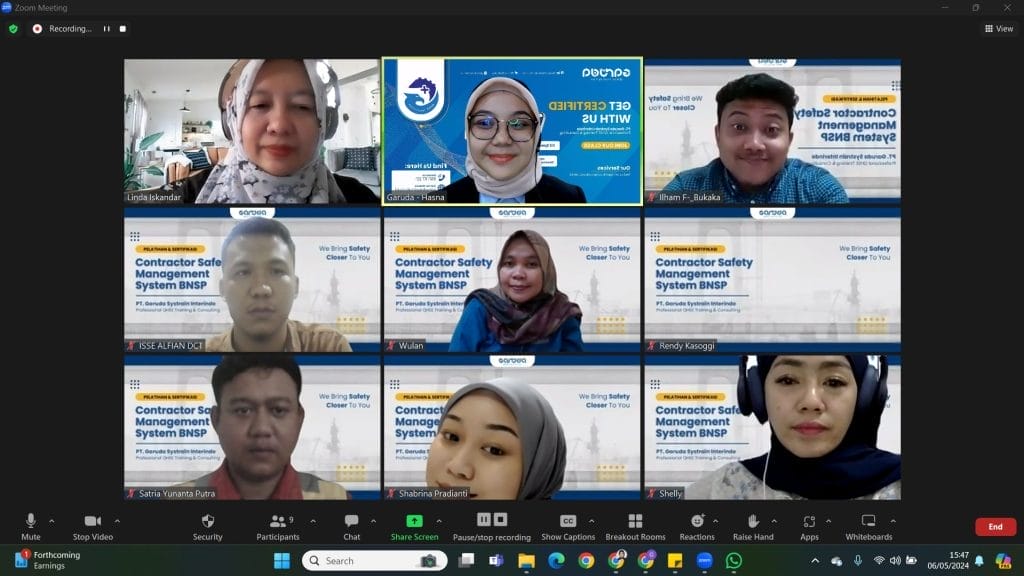Open the Security shield options

pos(207,526)
